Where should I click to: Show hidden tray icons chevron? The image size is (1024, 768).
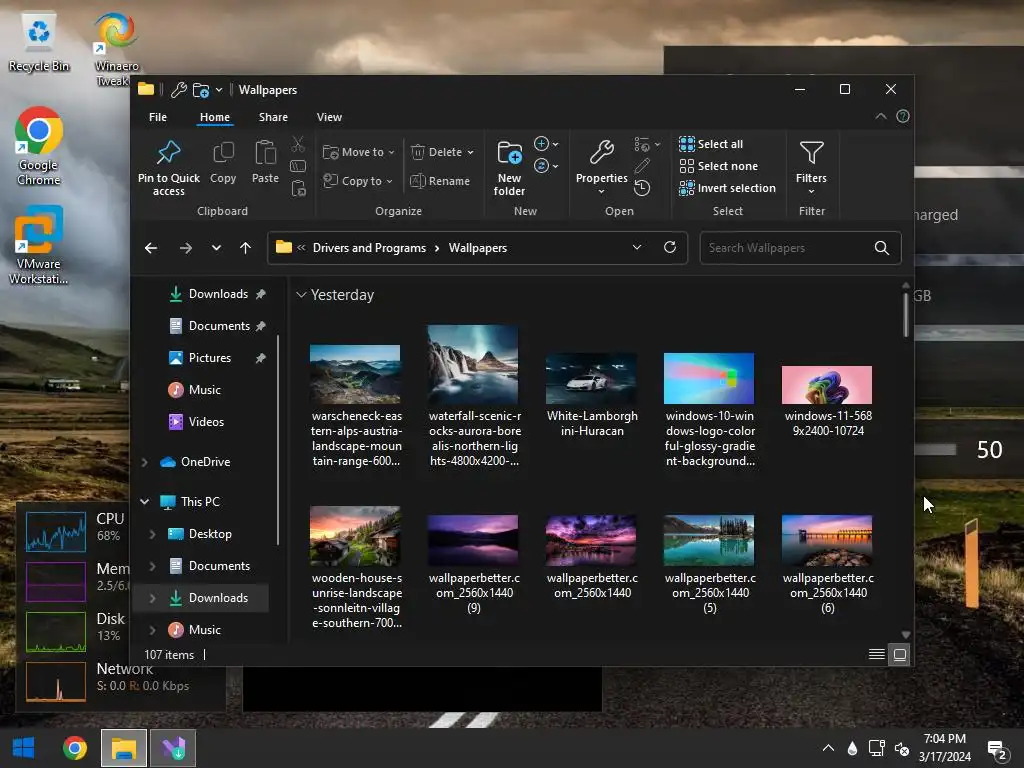(x=828, y=748)
